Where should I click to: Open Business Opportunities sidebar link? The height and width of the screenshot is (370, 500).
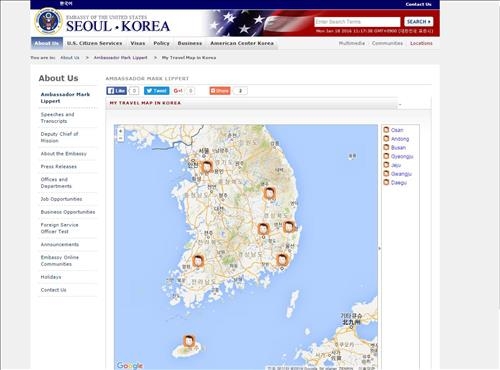(x=68, y=212)
